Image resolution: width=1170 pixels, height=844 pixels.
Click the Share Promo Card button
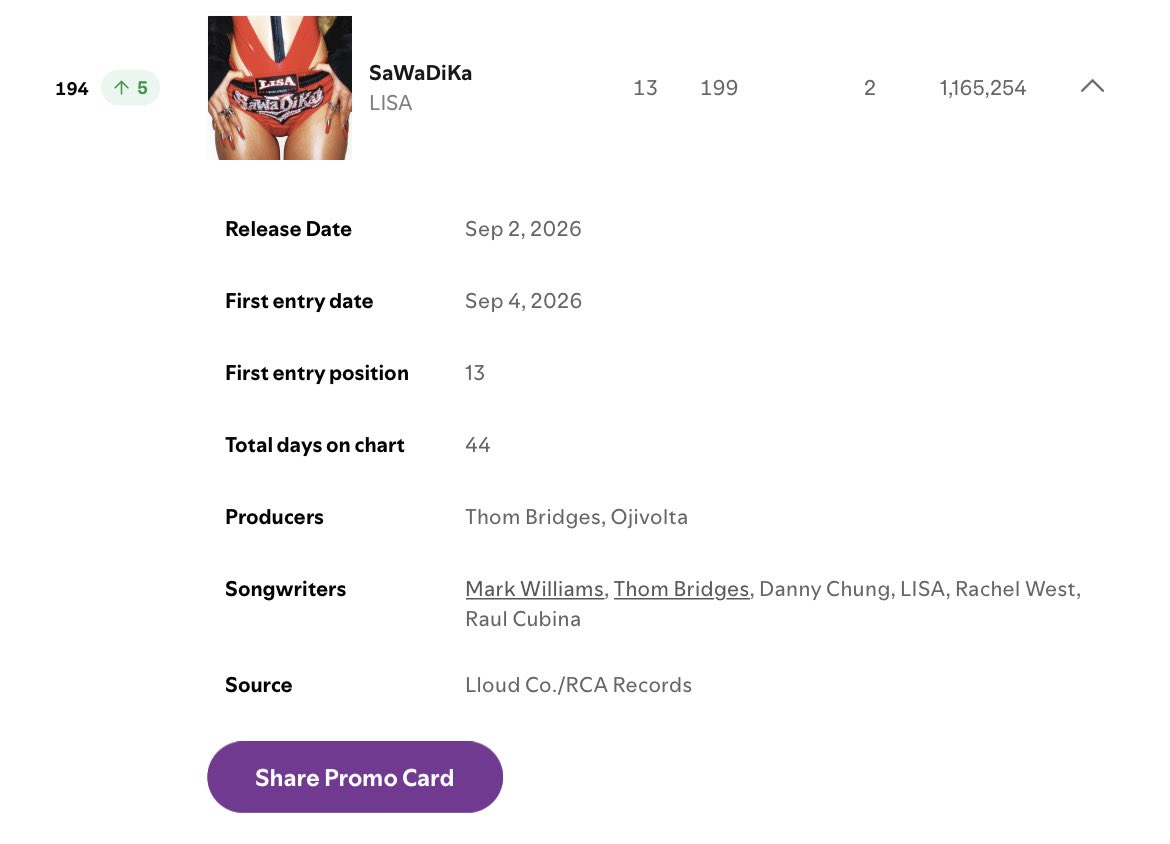(x=355, y=777)
